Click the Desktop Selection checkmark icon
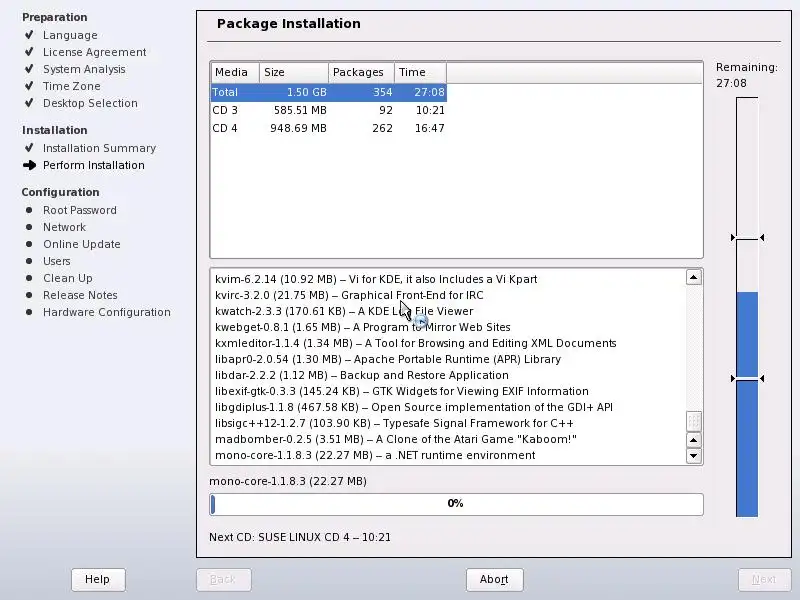The height and width of the screenshot is (600, 800). 29,103
